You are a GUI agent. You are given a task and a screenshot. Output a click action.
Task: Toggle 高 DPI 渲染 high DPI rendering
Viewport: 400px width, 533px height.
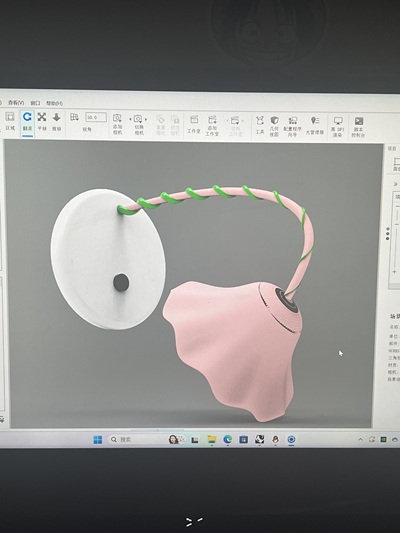tap(338, 127)
